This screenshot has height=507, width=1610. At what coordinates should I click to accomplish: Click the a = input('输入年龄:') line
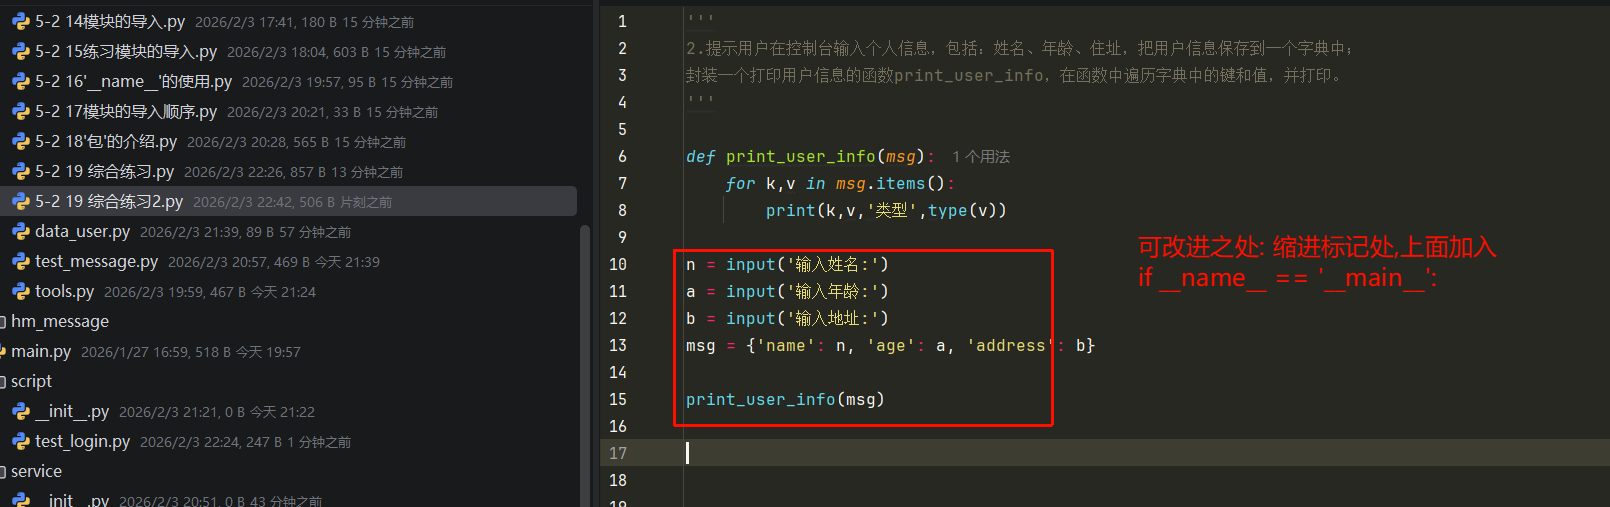coord(787,291)
